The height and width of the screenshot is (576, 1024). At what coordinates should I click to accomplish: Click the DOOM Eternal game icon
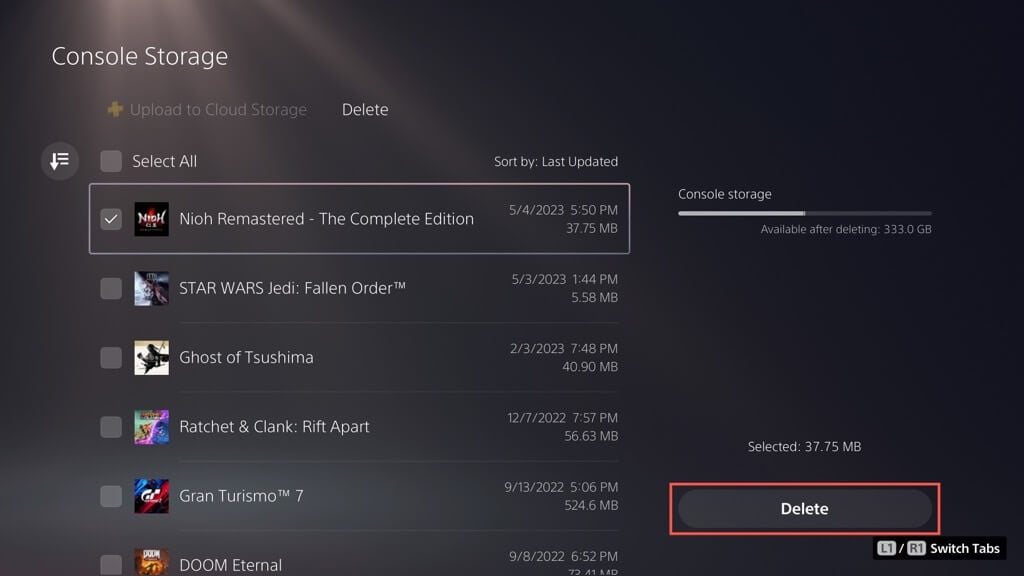click(151, 563)
